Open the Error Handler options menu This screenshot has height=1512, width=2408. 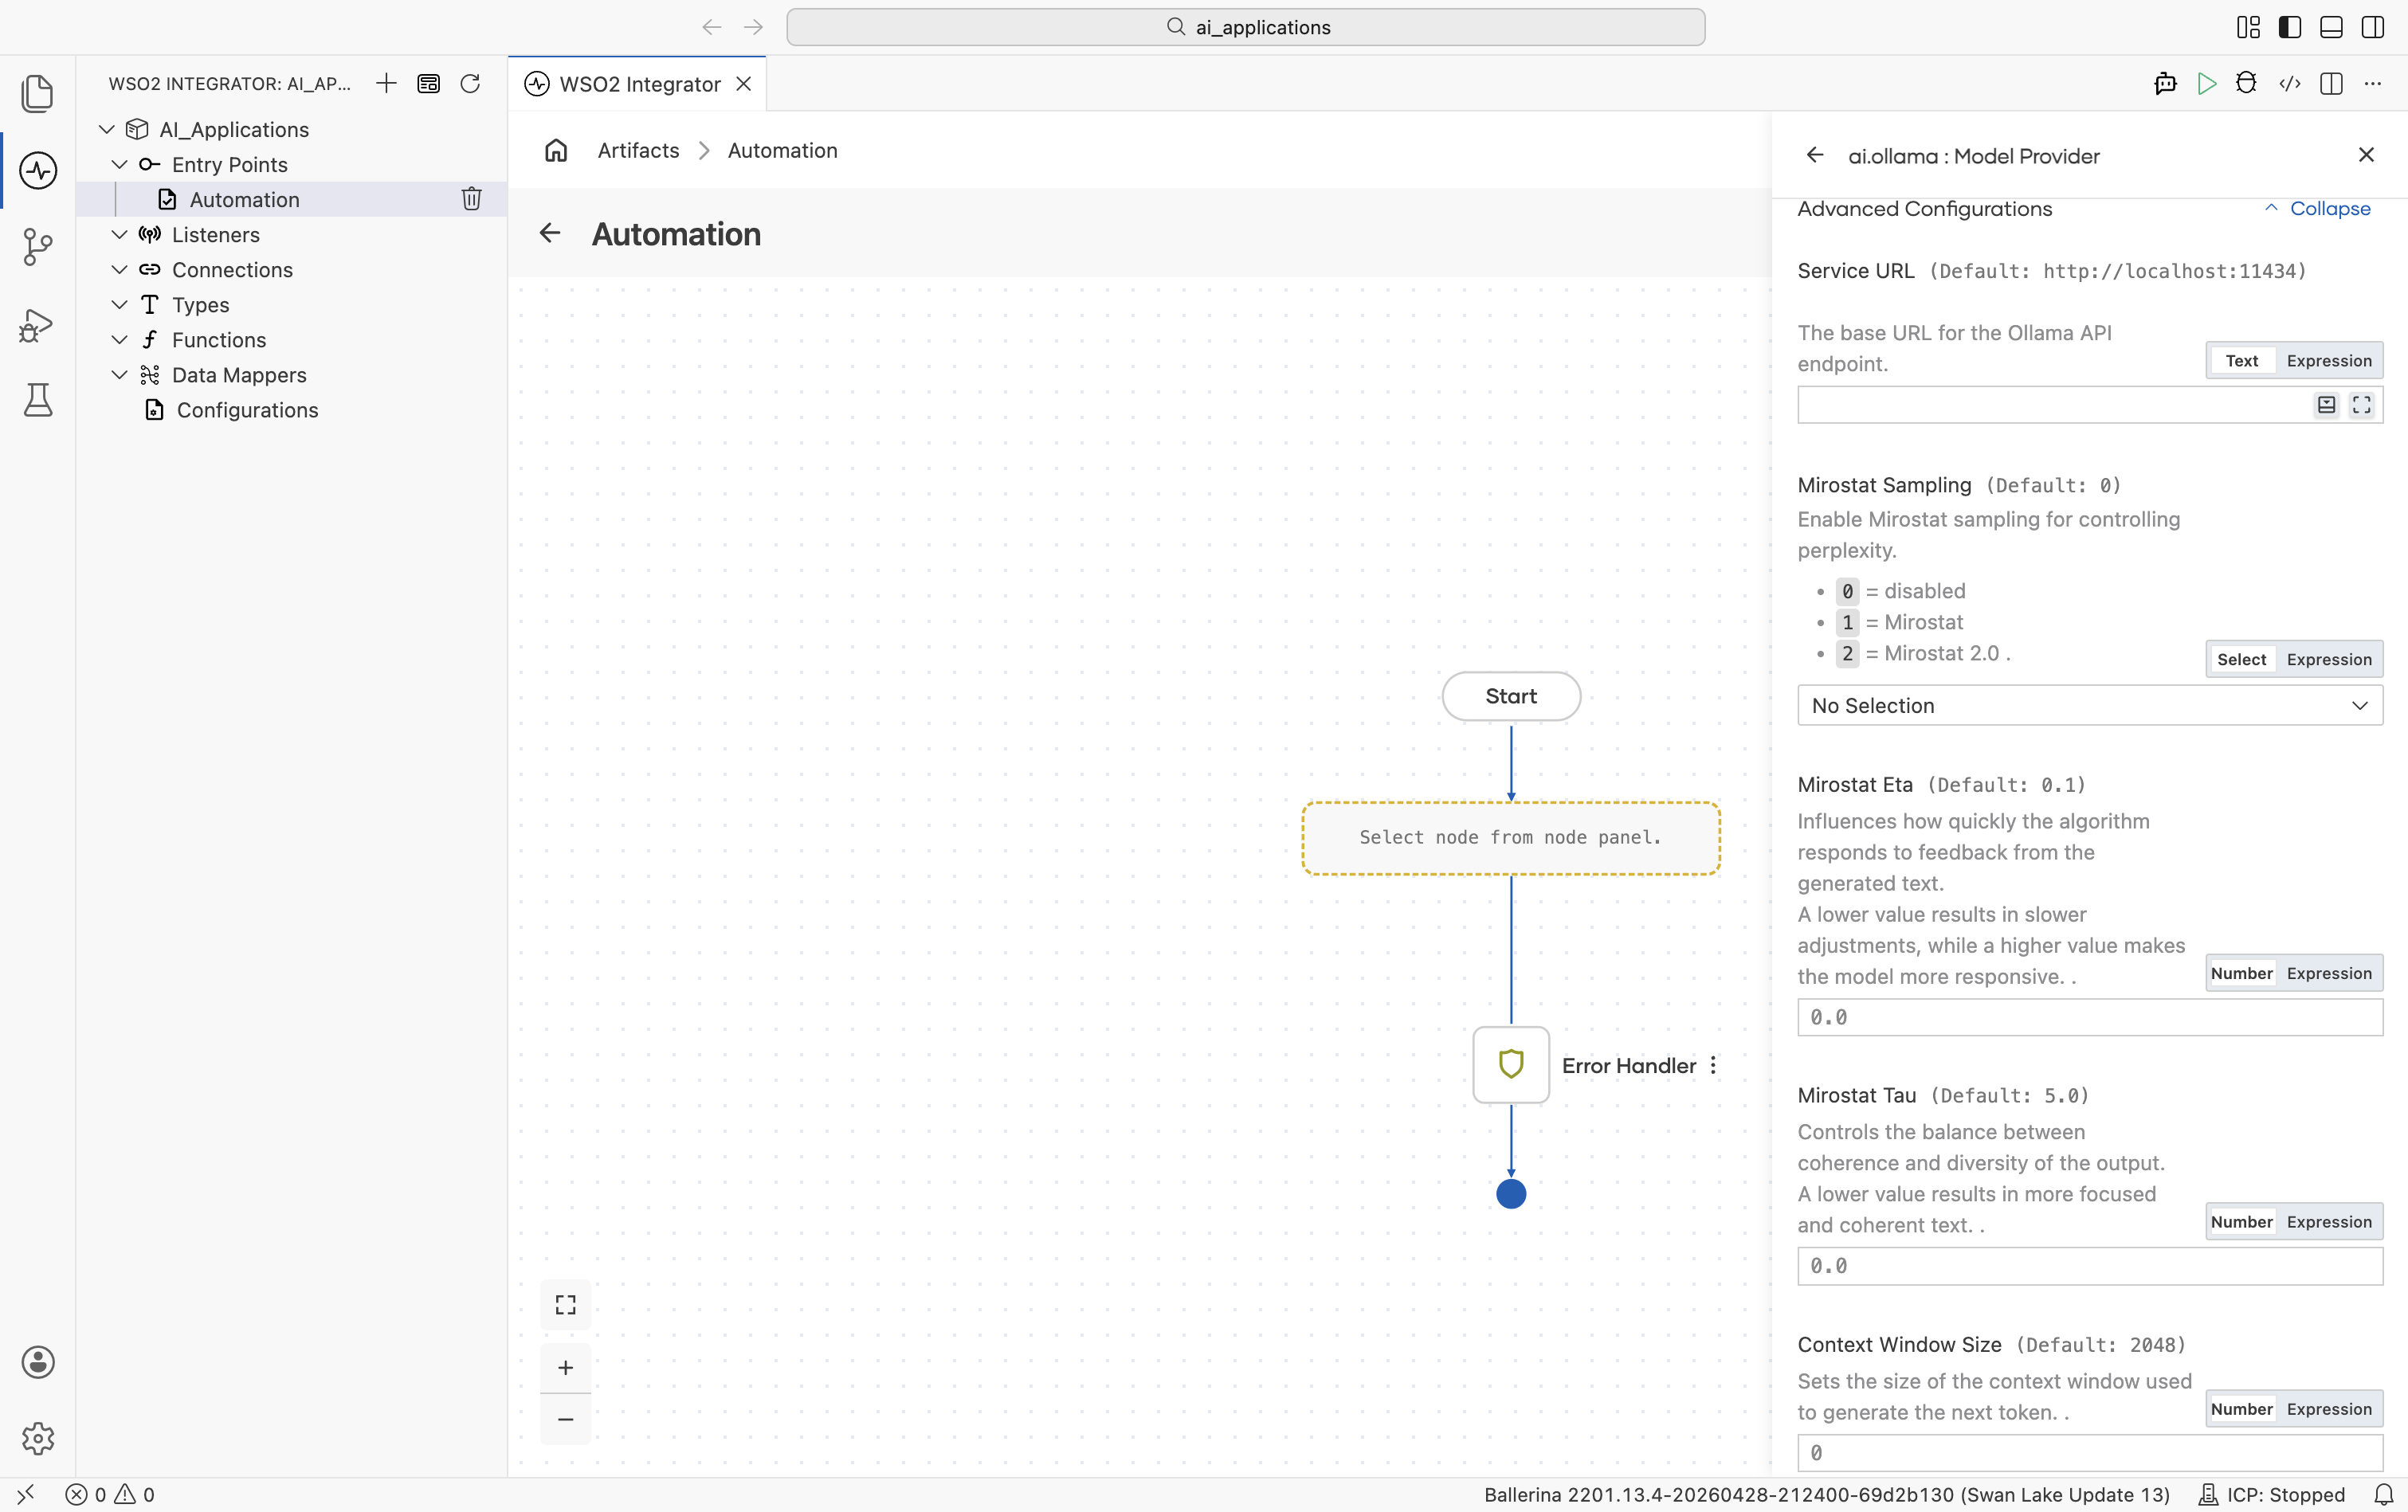click(x=1713, y=1065)
